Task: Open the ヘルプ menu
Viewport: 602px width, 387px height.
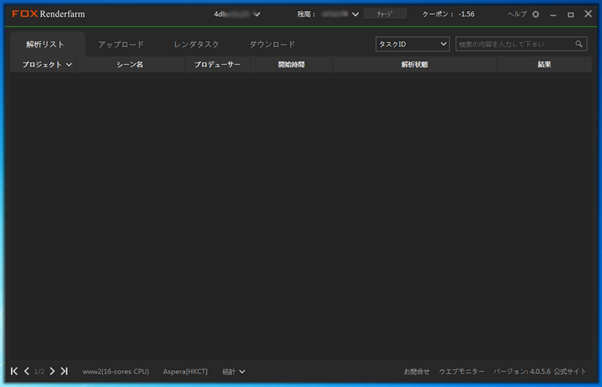Action: point(517,14)
